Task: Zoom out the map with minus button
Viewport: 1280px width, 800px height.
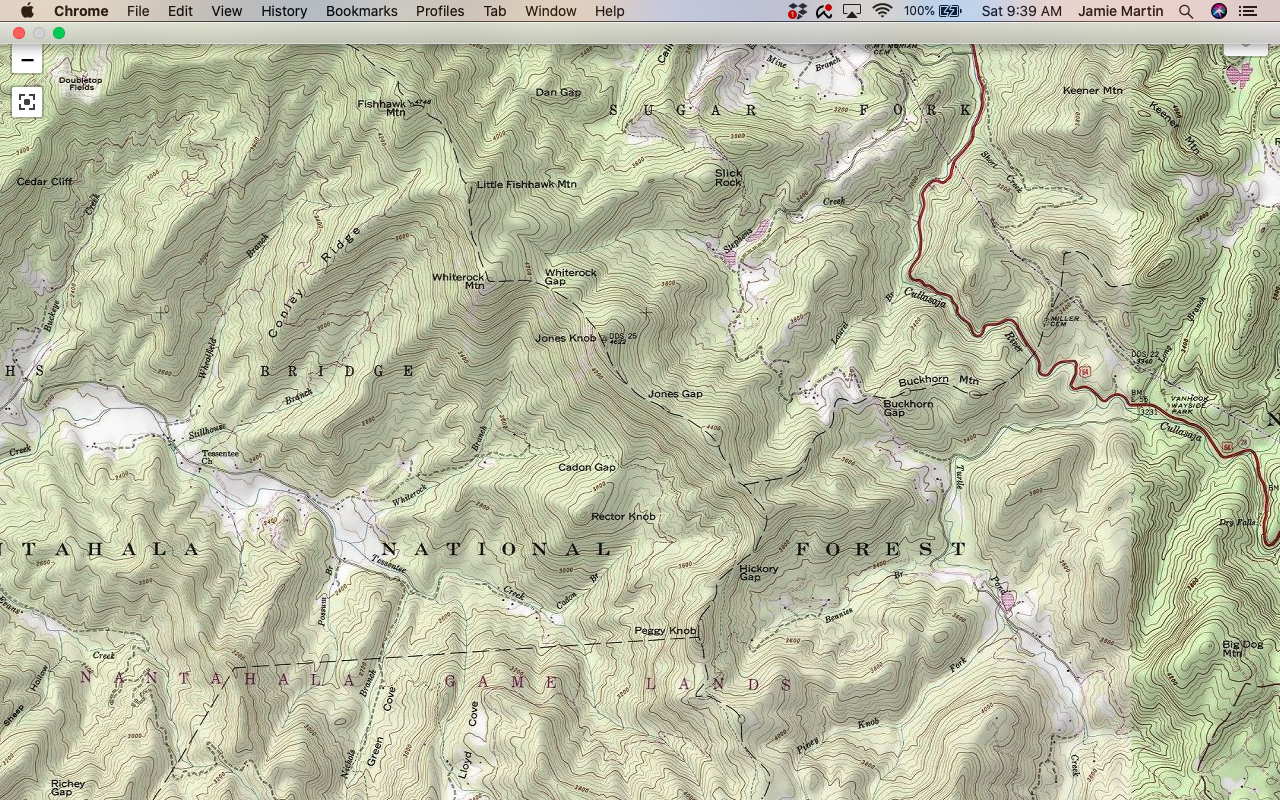Action: [27, 59]
